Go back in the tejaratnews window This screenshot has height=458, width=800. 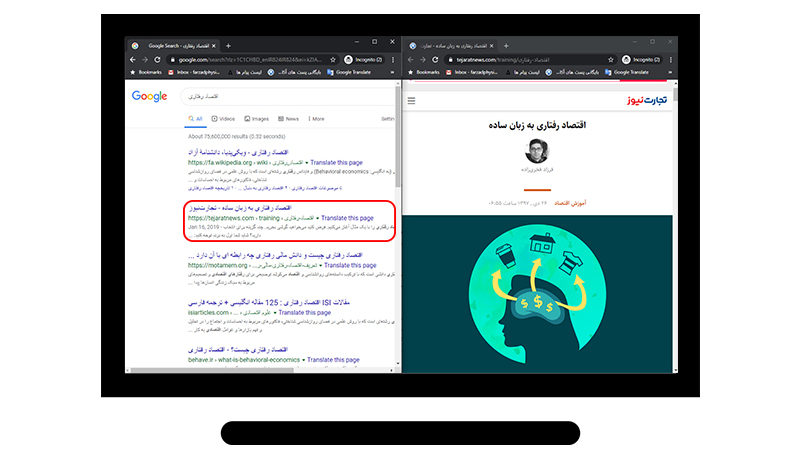(x=411, y=60)
